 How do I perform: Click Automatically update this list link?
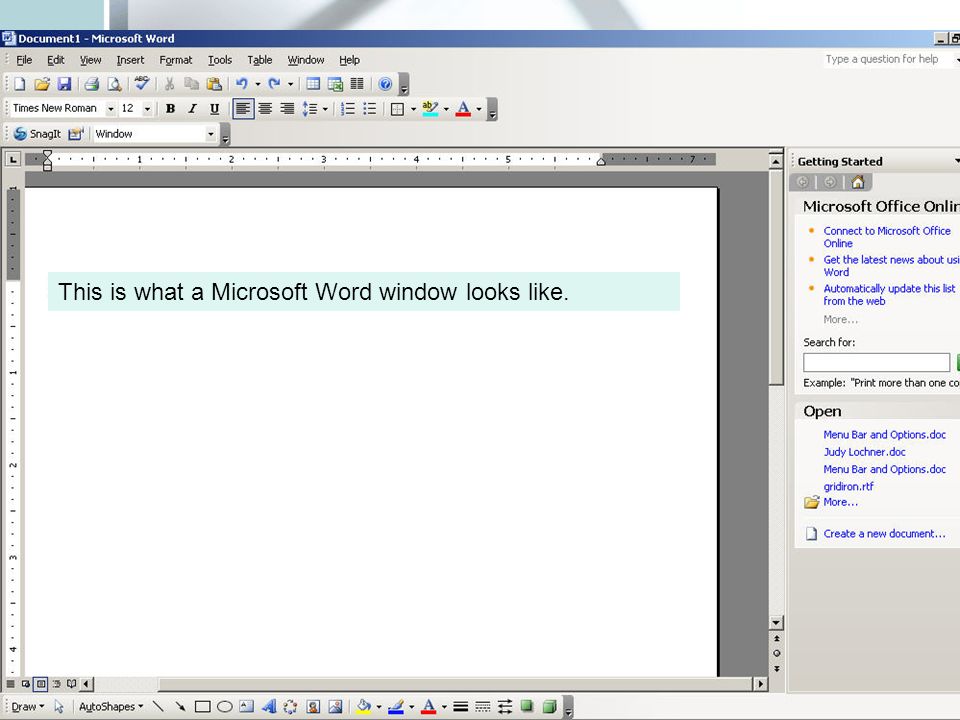pyautogui.click(x=889, y=294)
